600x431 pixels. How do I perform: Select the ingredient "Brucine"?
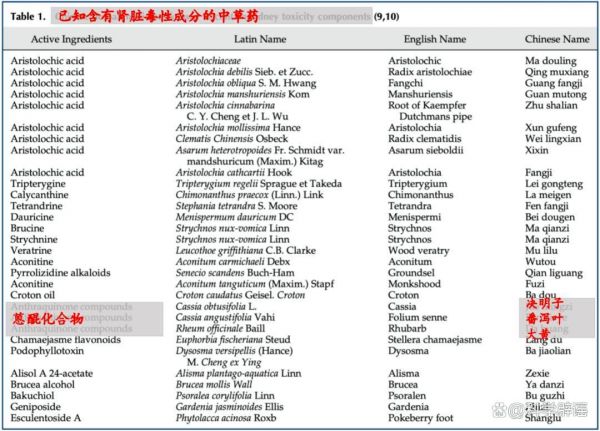coord(27,228)
